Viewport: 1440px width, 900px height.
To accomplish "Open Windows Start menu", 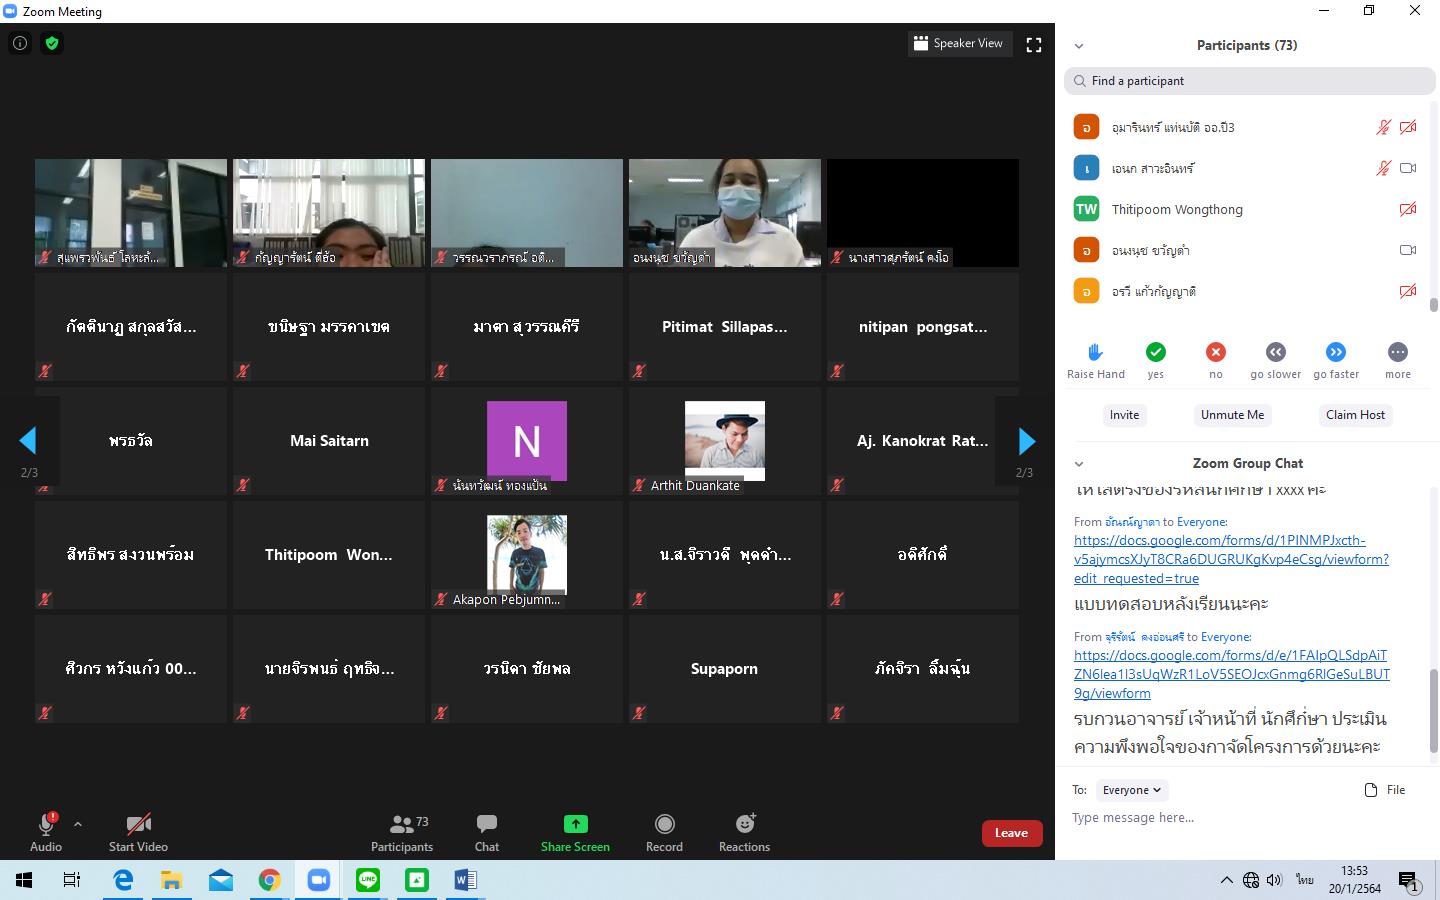I will tap(24, 880).
